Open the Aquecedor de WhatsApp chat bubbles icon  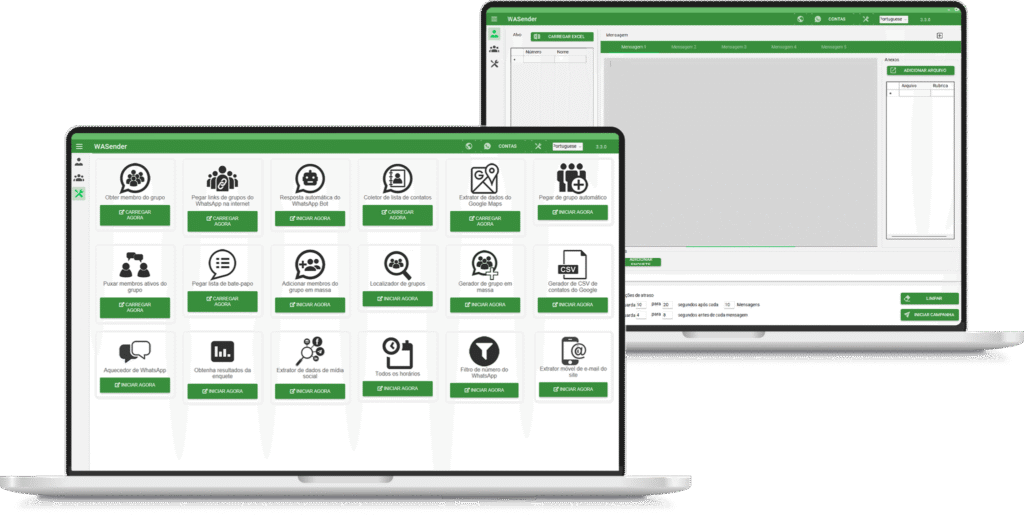135,352
